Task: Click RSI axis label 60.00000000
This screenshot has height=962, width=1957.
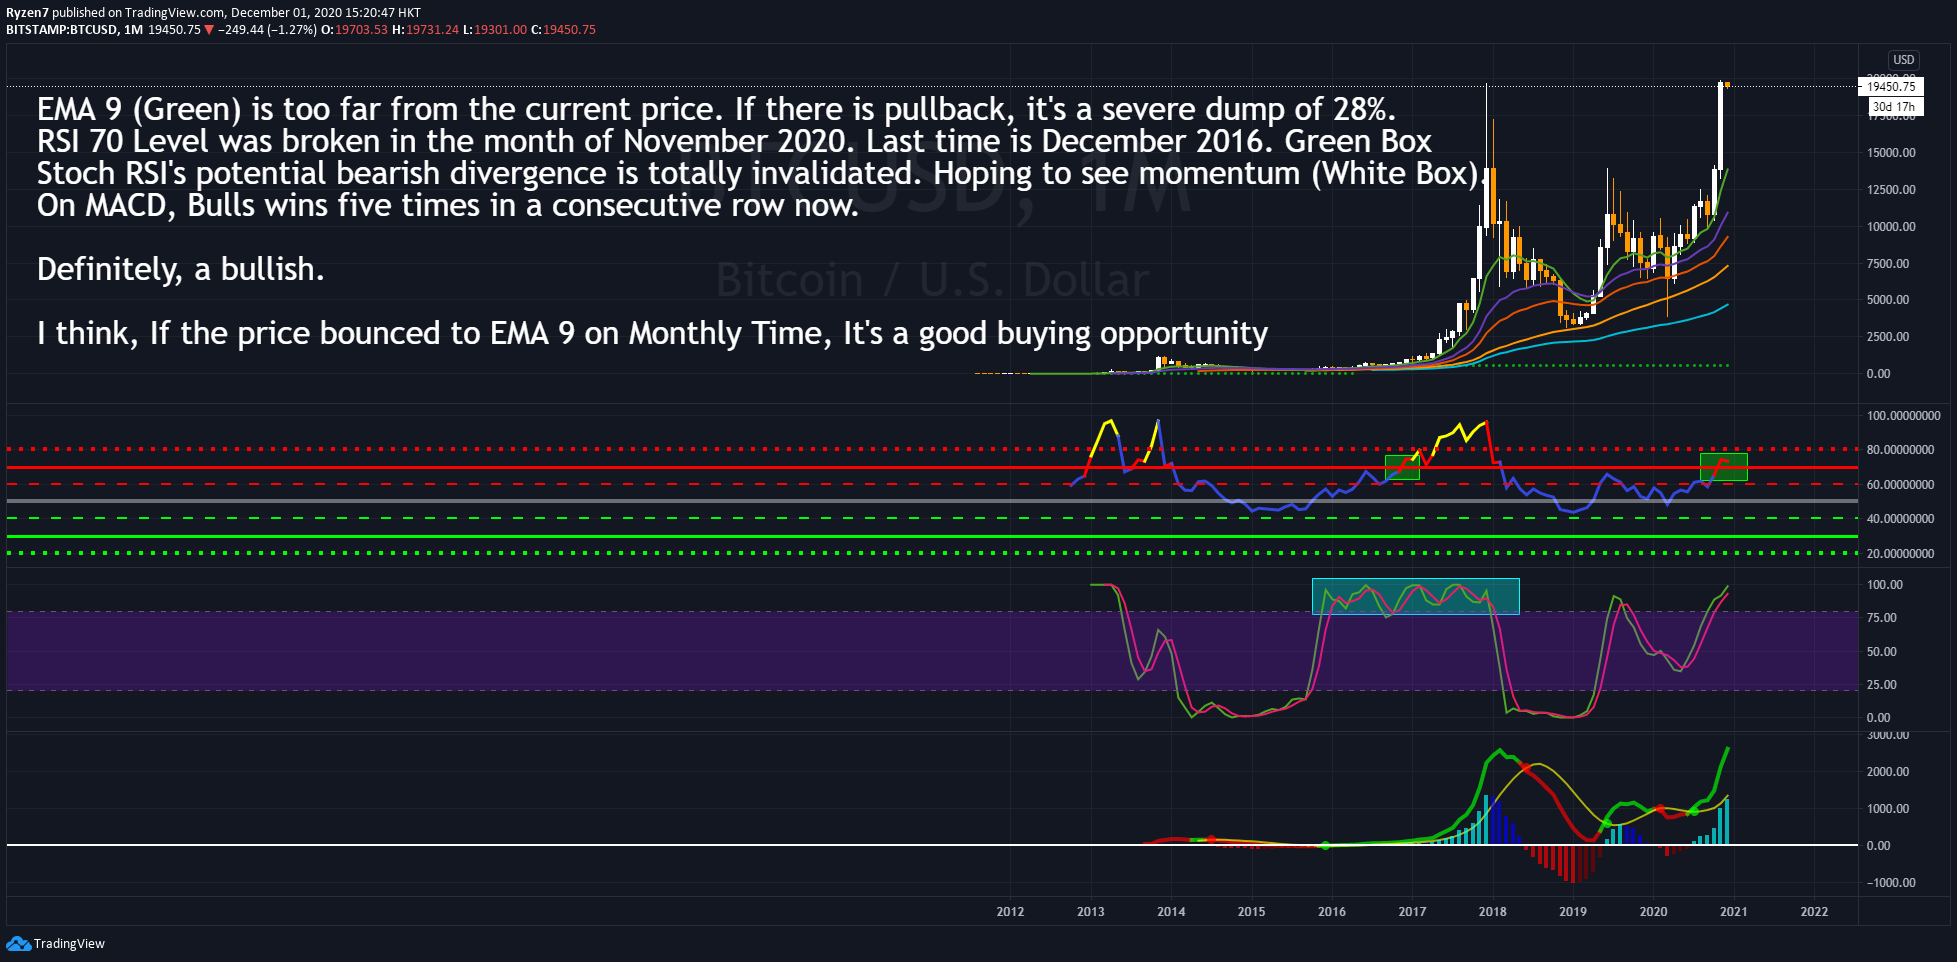Action: coord(1900,485)
